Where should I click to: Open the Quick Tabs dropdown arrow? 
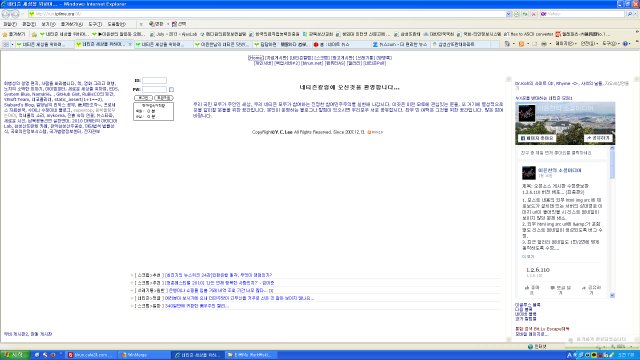pos(12,44)
